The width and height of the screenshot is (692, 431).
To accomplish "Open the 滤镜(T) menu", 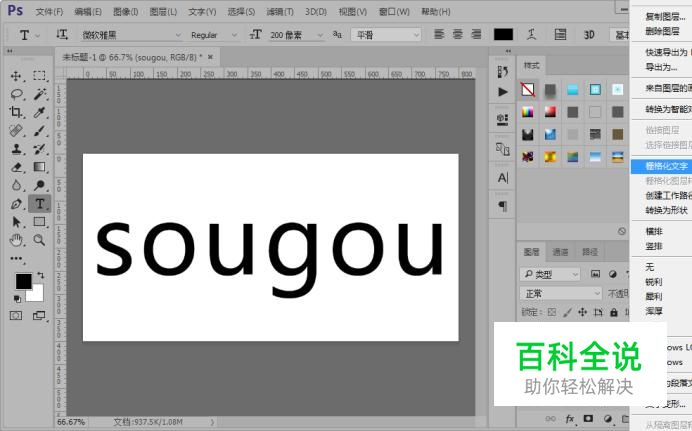I will point(280,12).
